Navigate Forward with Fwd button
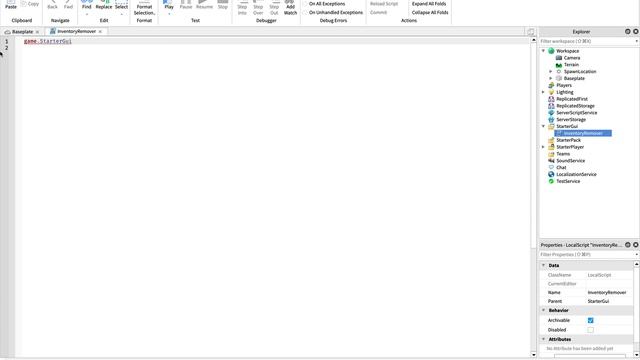 click(x=68, y=5)
